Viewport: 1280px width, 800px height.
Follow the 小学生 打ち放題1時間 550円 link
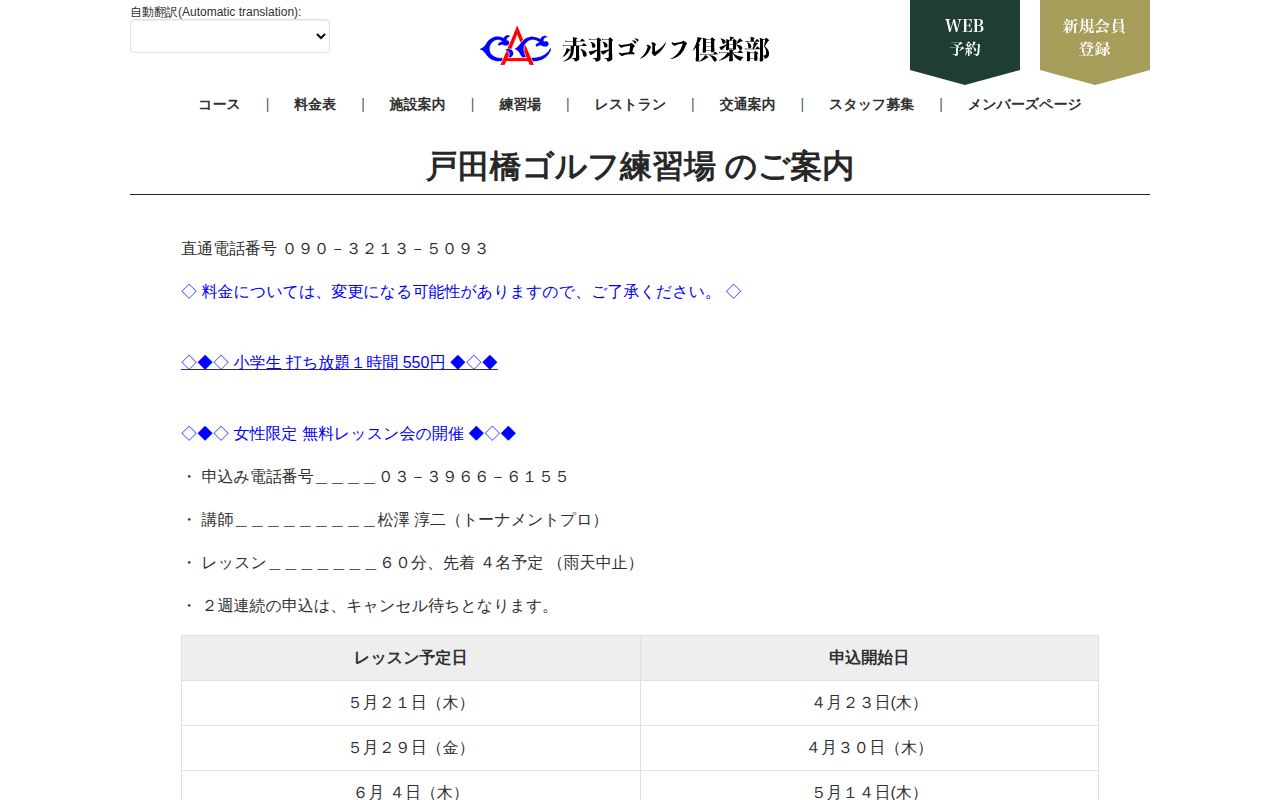coord(339,362)
